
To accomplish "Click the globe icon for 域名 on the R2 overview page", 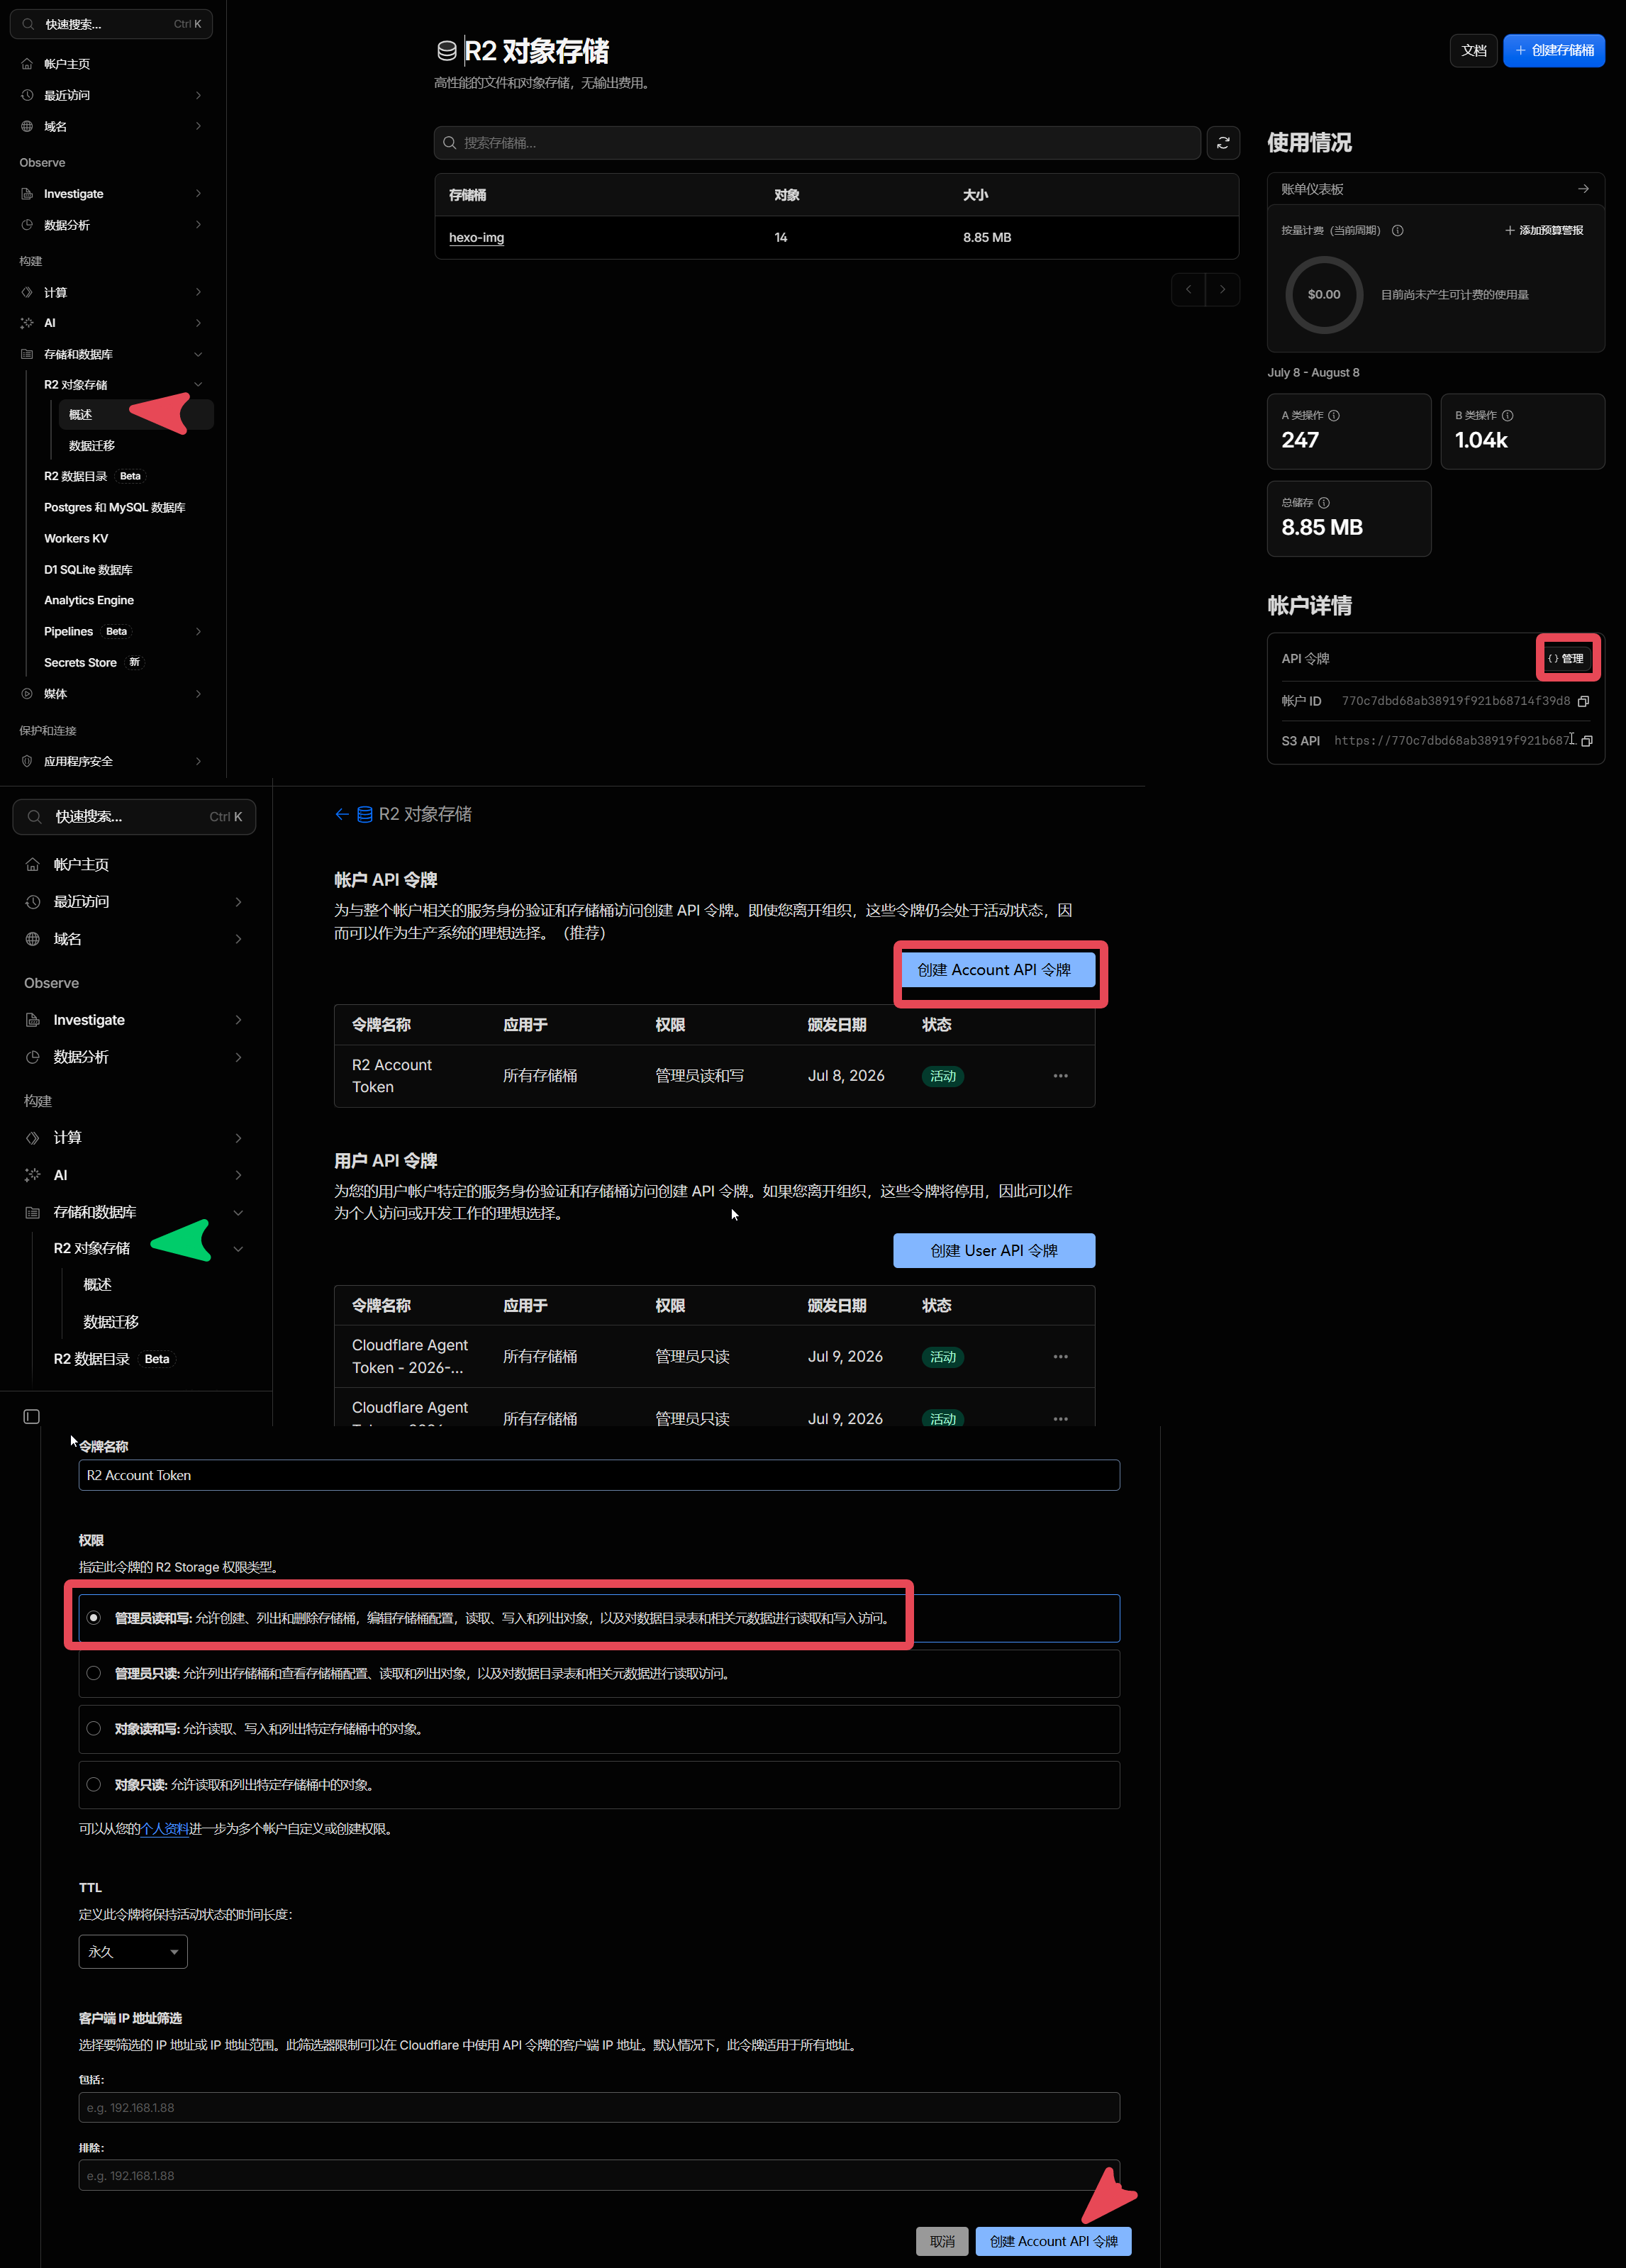I will pos(27,127).
